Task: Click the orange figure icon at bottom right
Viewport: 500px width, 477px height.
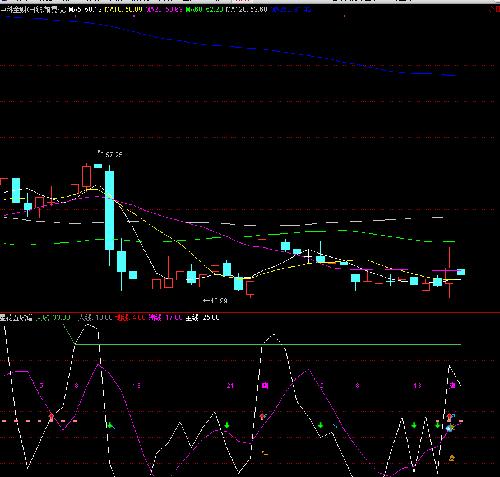Action: coord(452,458)
